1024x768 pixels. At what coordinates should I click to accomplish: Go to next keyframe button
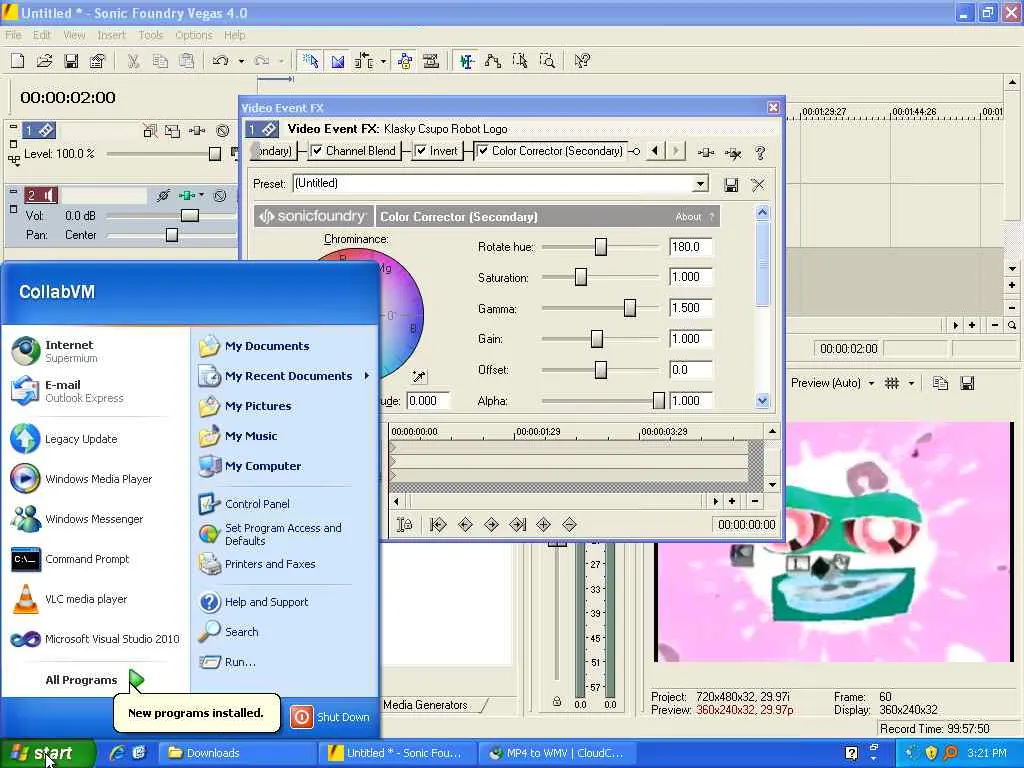491,524
